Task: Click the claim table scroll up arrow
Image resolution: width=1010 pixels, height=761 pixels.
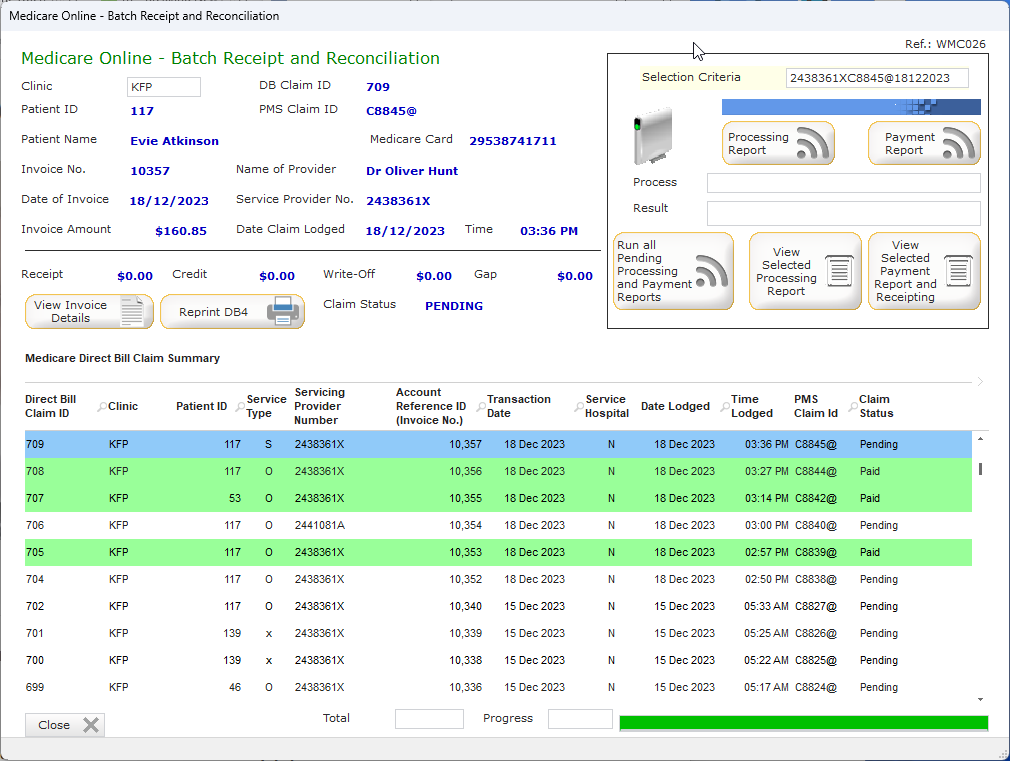Action: coord(980,439)
